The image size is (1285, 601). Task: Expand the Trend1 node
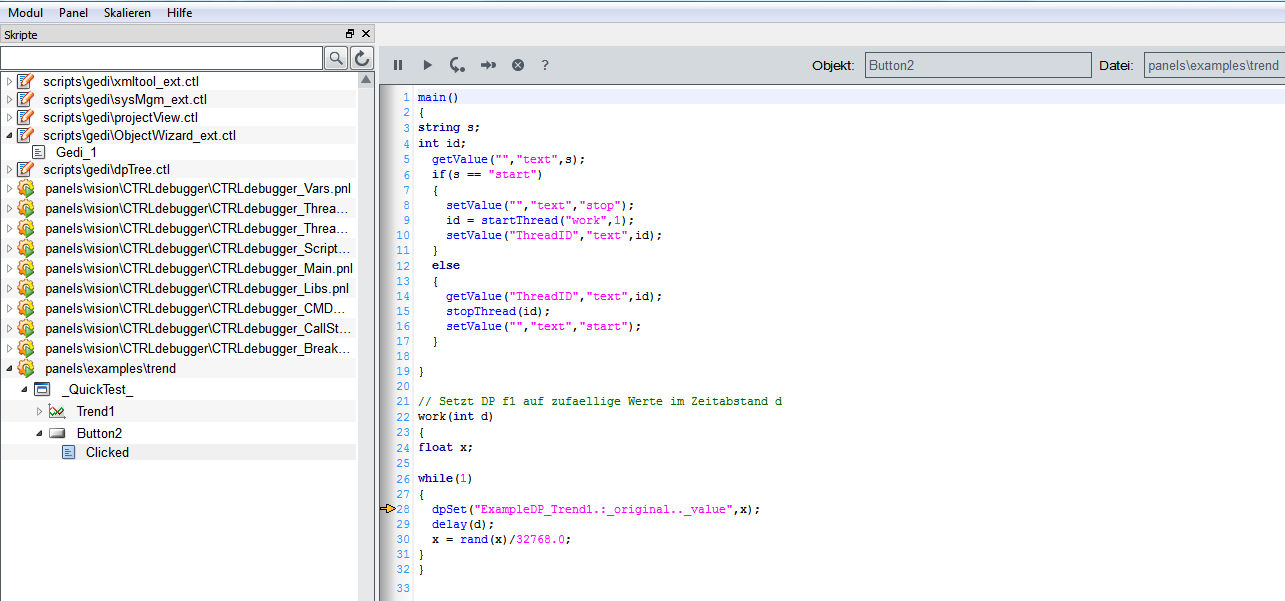coord(40,411)
